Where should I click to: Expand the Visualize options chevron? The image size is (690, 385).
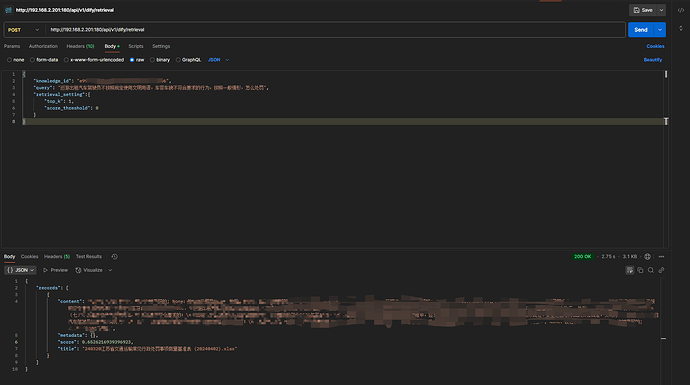coord(110,270)
